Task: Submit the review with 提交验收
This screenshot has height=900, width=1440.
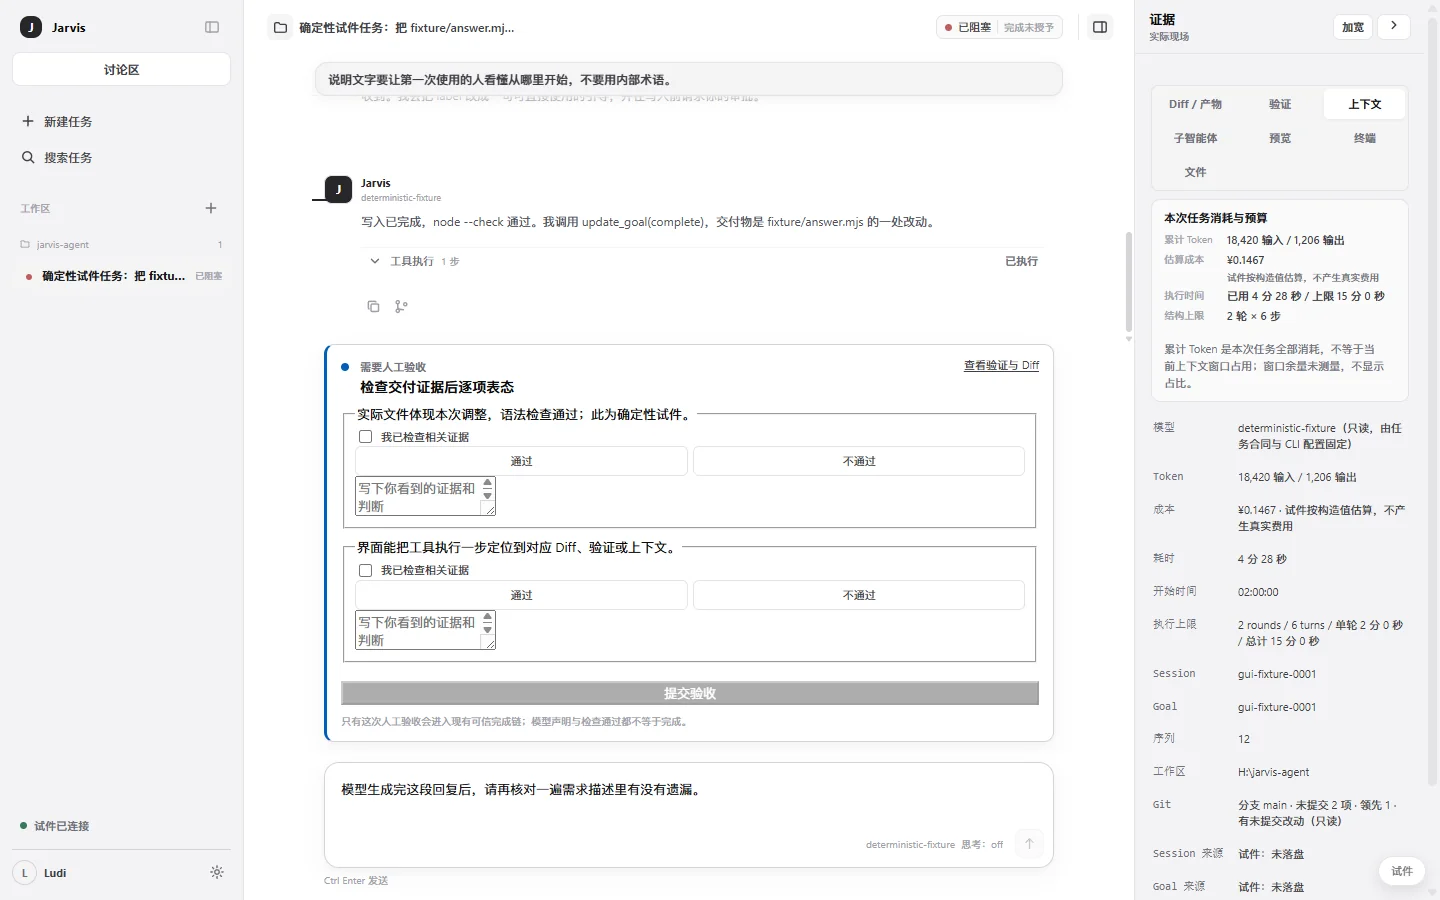Action: [x=690, y=693]
